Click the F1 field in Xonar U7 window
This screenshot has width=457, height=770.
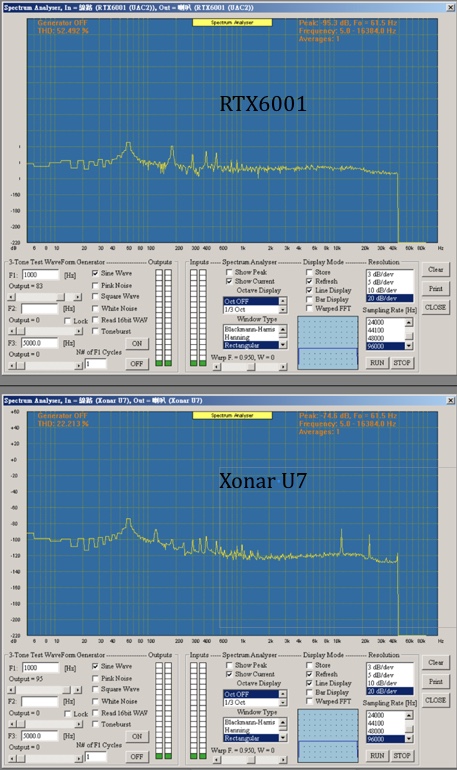(x=40, y=668)
